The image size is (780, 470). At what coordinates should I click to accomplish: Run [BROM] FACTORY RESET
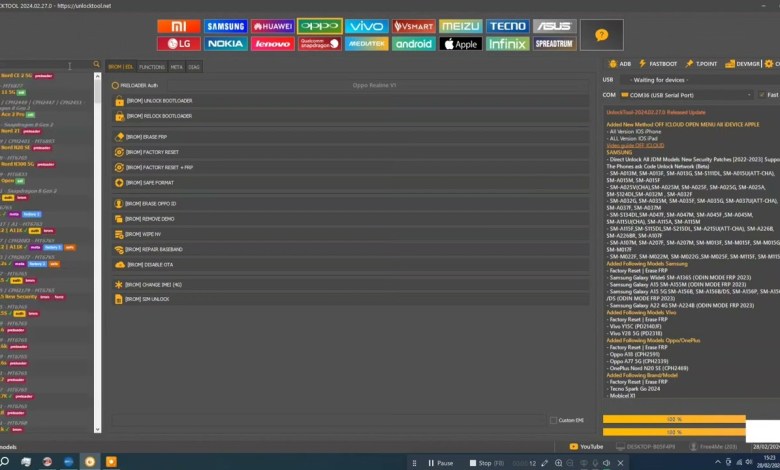[x=351, y=152]
